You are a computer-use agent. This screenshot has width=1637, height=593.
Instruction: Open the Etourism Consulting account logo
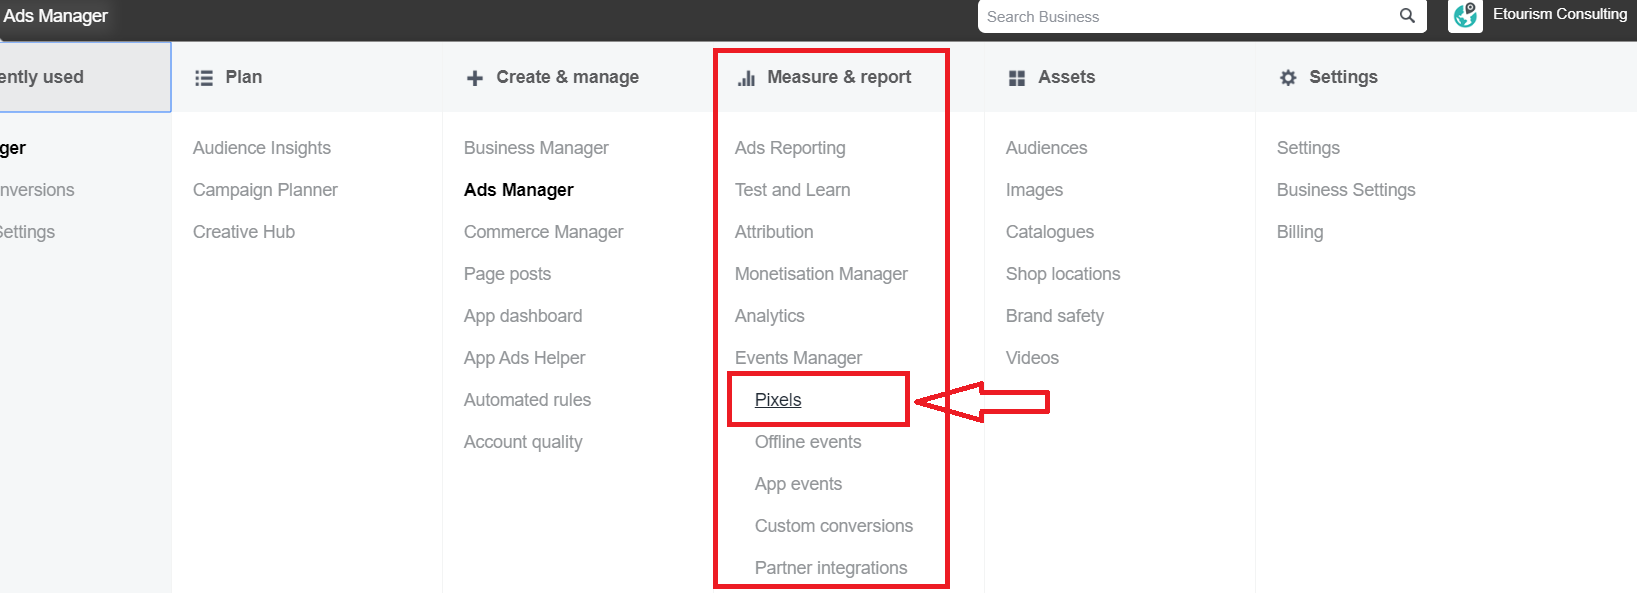pos(1465,16)
